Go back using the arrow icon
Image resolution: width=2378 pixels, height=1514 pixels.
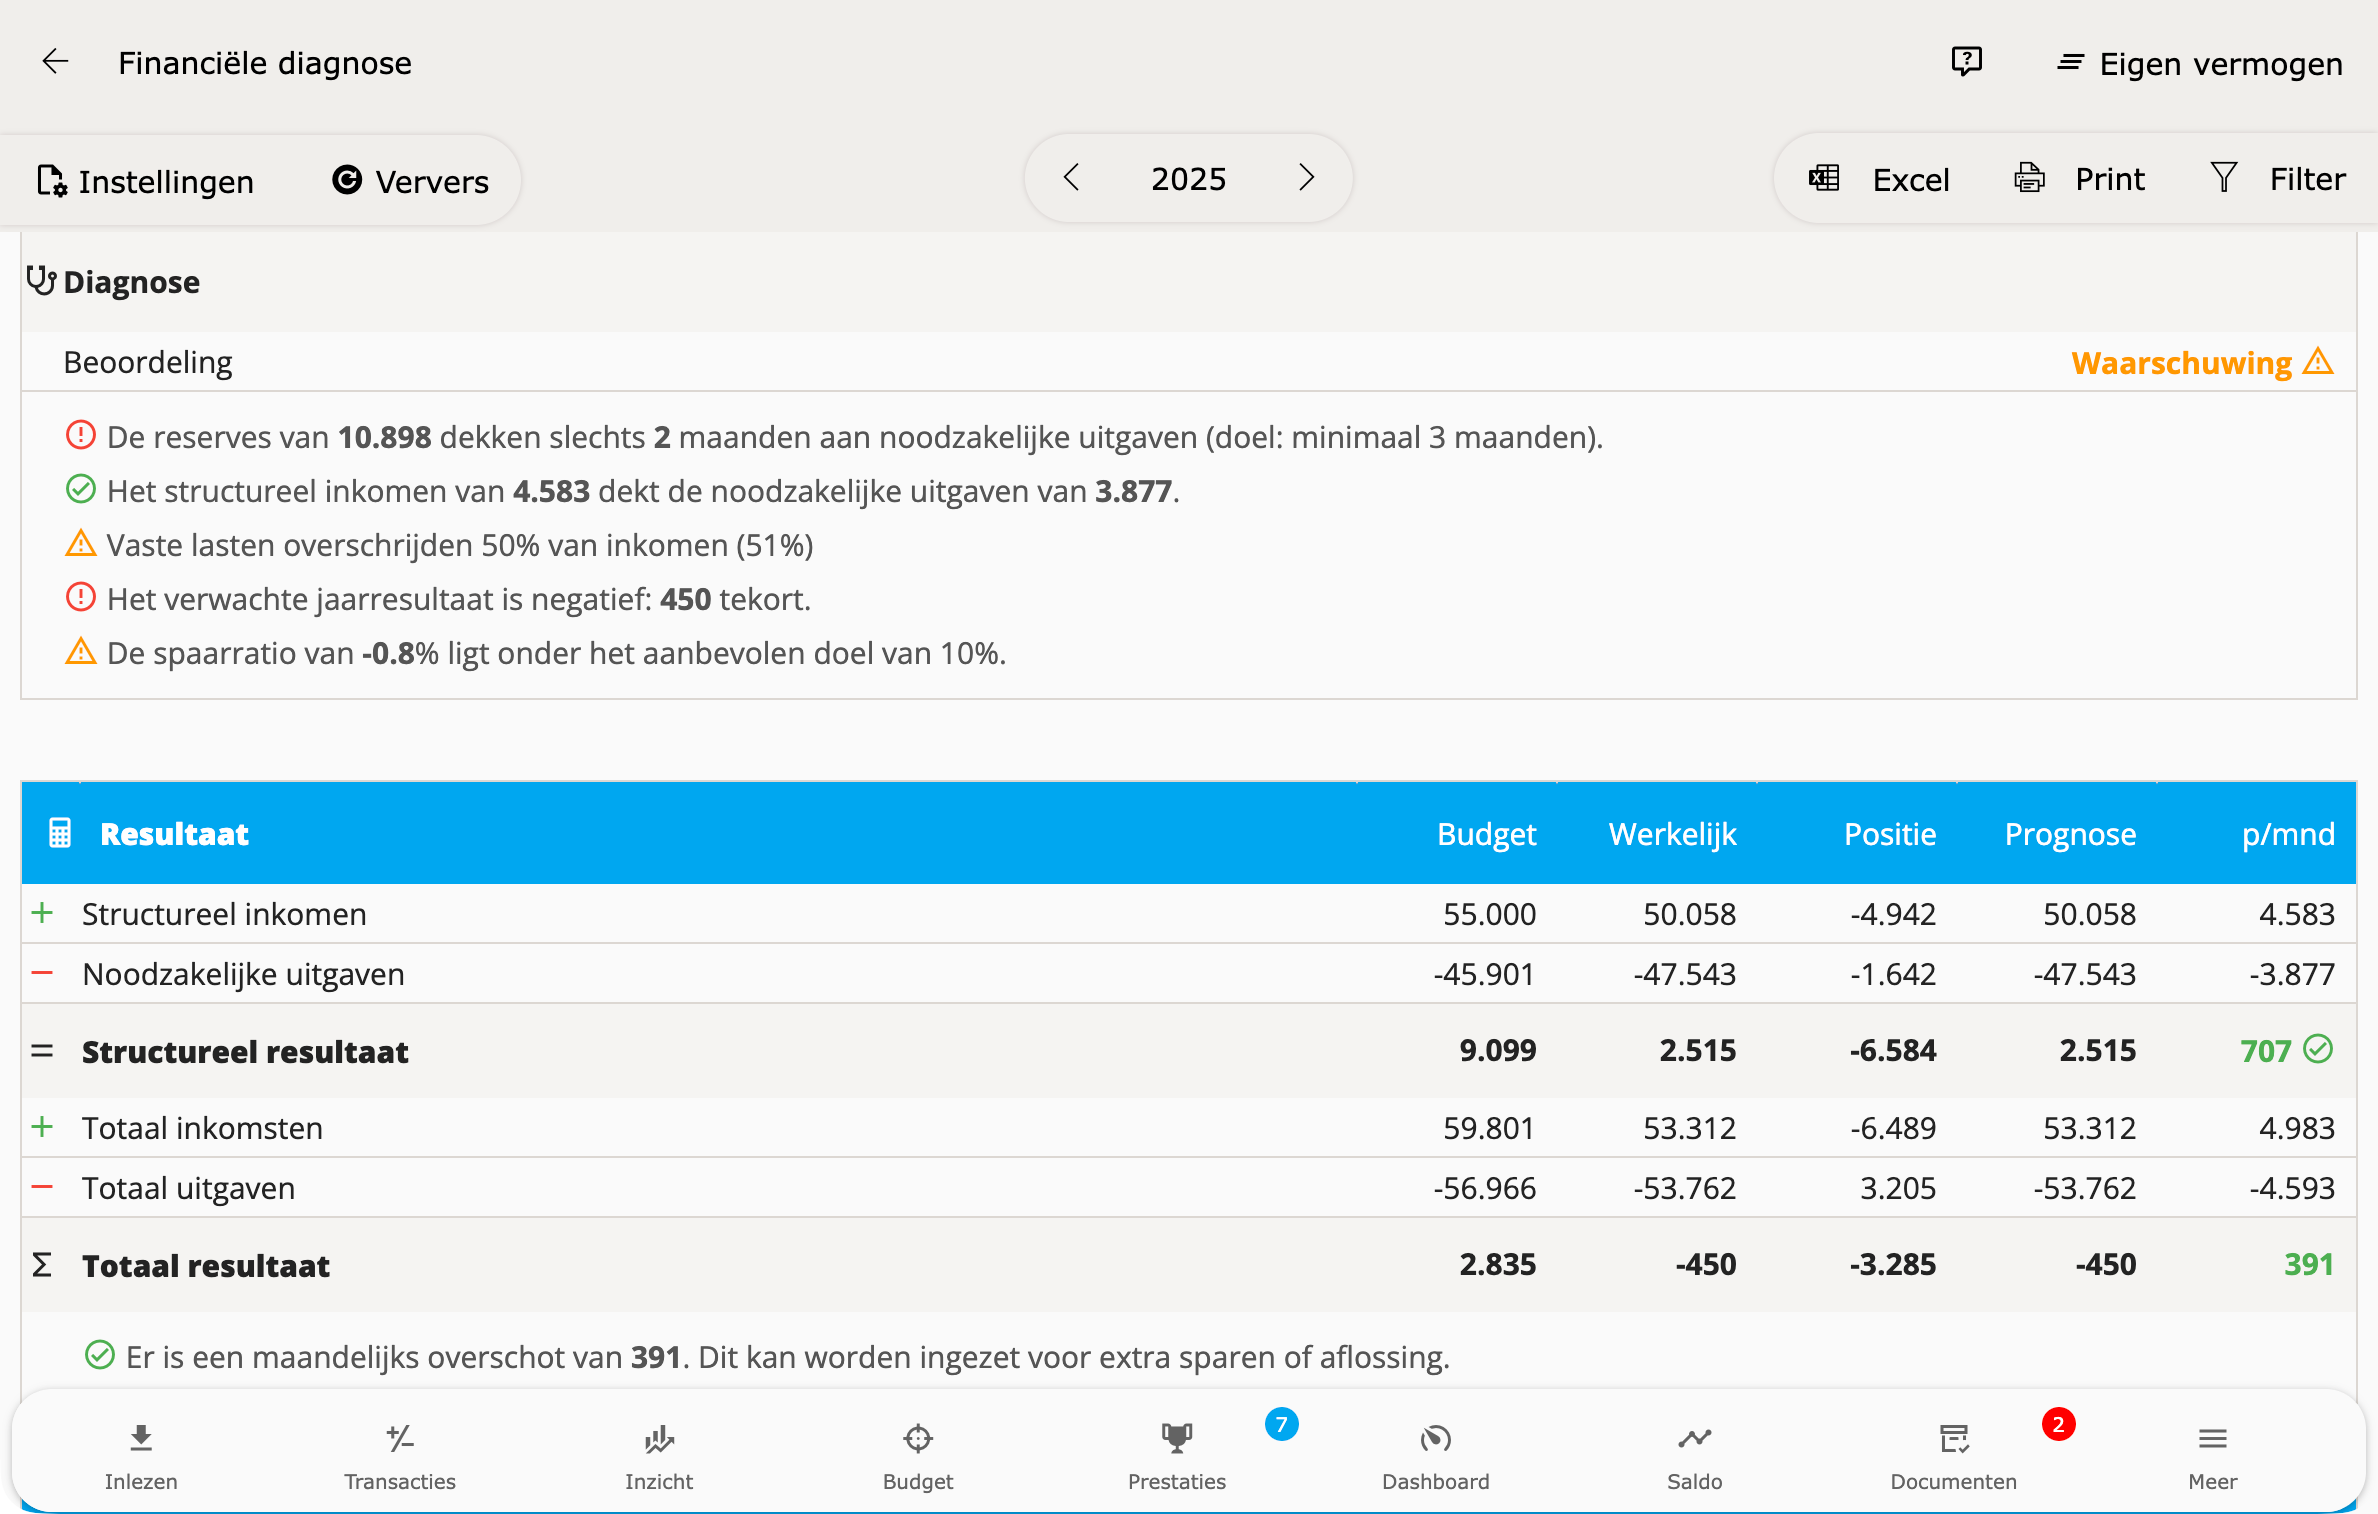55,62
